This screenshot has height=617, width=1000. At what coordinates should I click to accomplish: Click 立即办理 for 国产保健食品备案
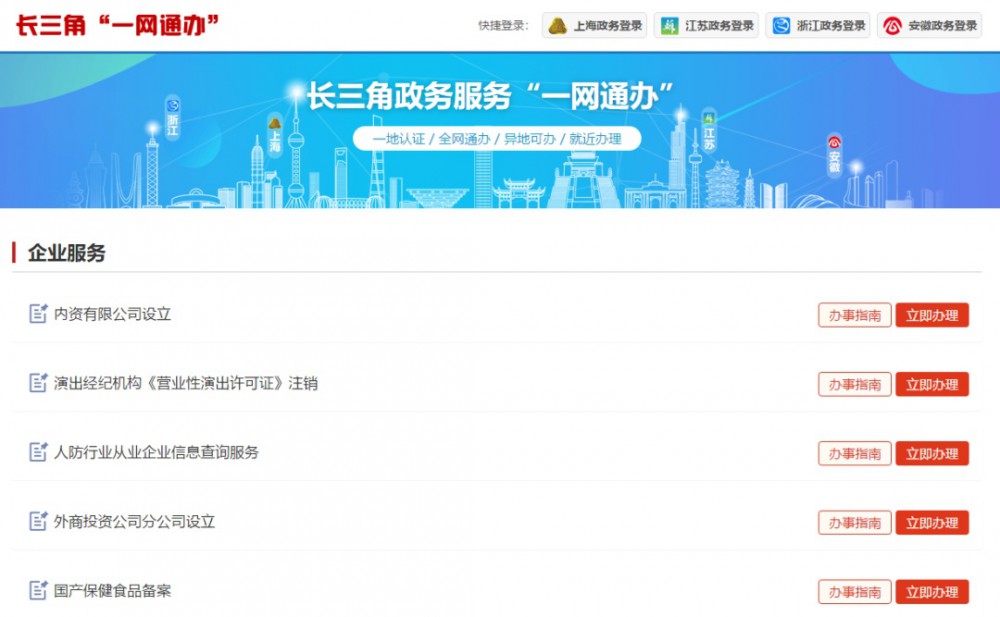(932, 592)
